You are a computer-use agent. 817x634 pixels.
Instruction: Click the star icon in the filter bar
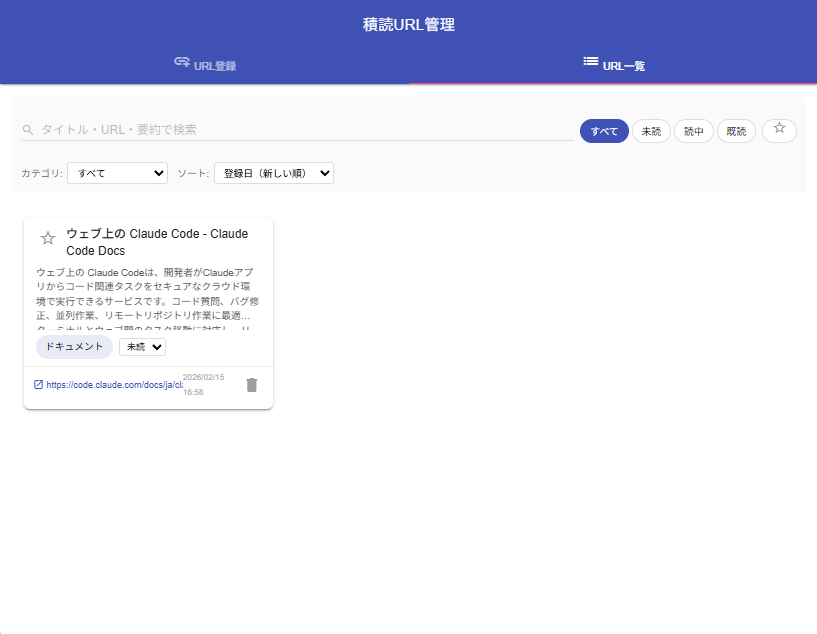pyautogui.click(x=779, y=130)
